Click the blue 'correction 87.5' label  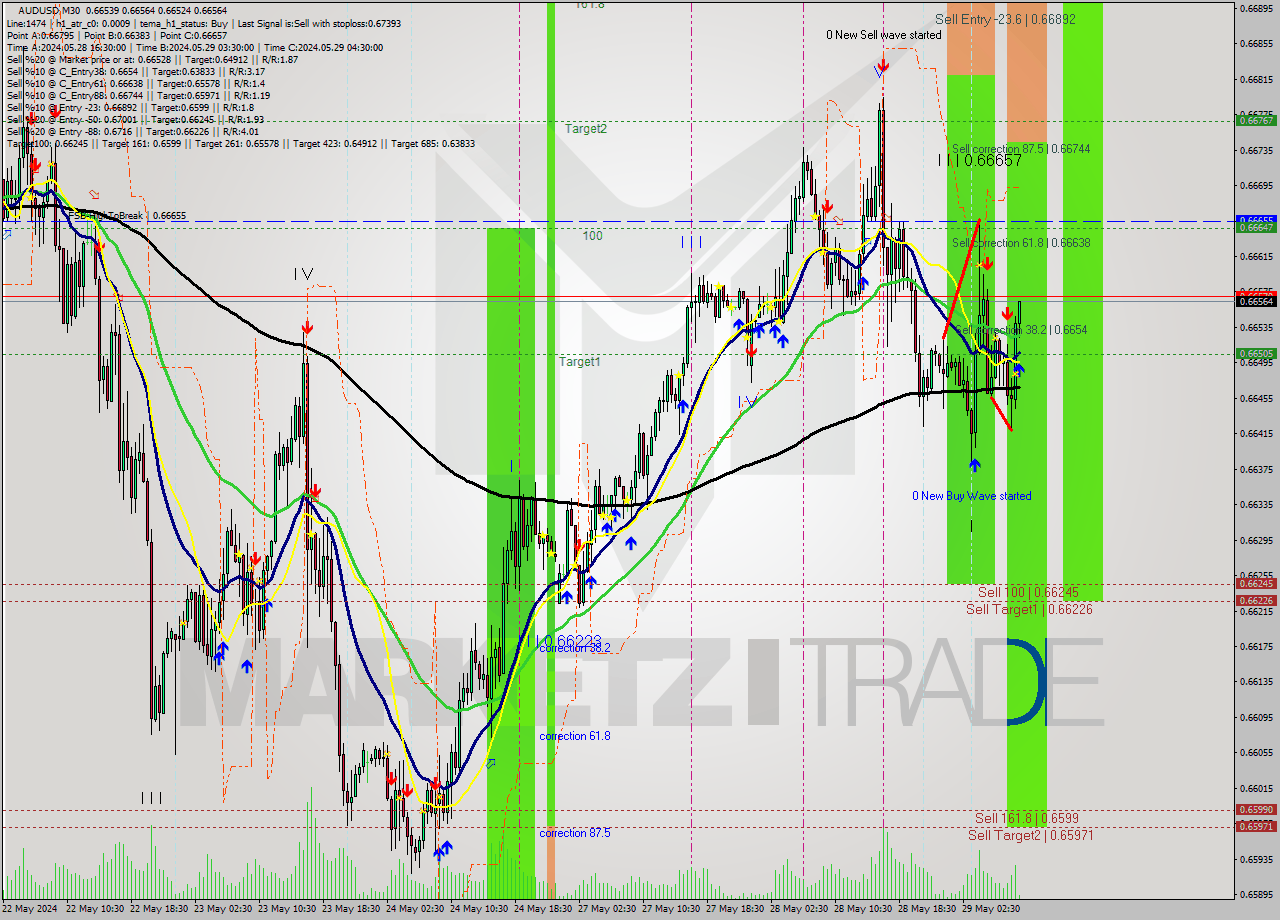[575, 833]
